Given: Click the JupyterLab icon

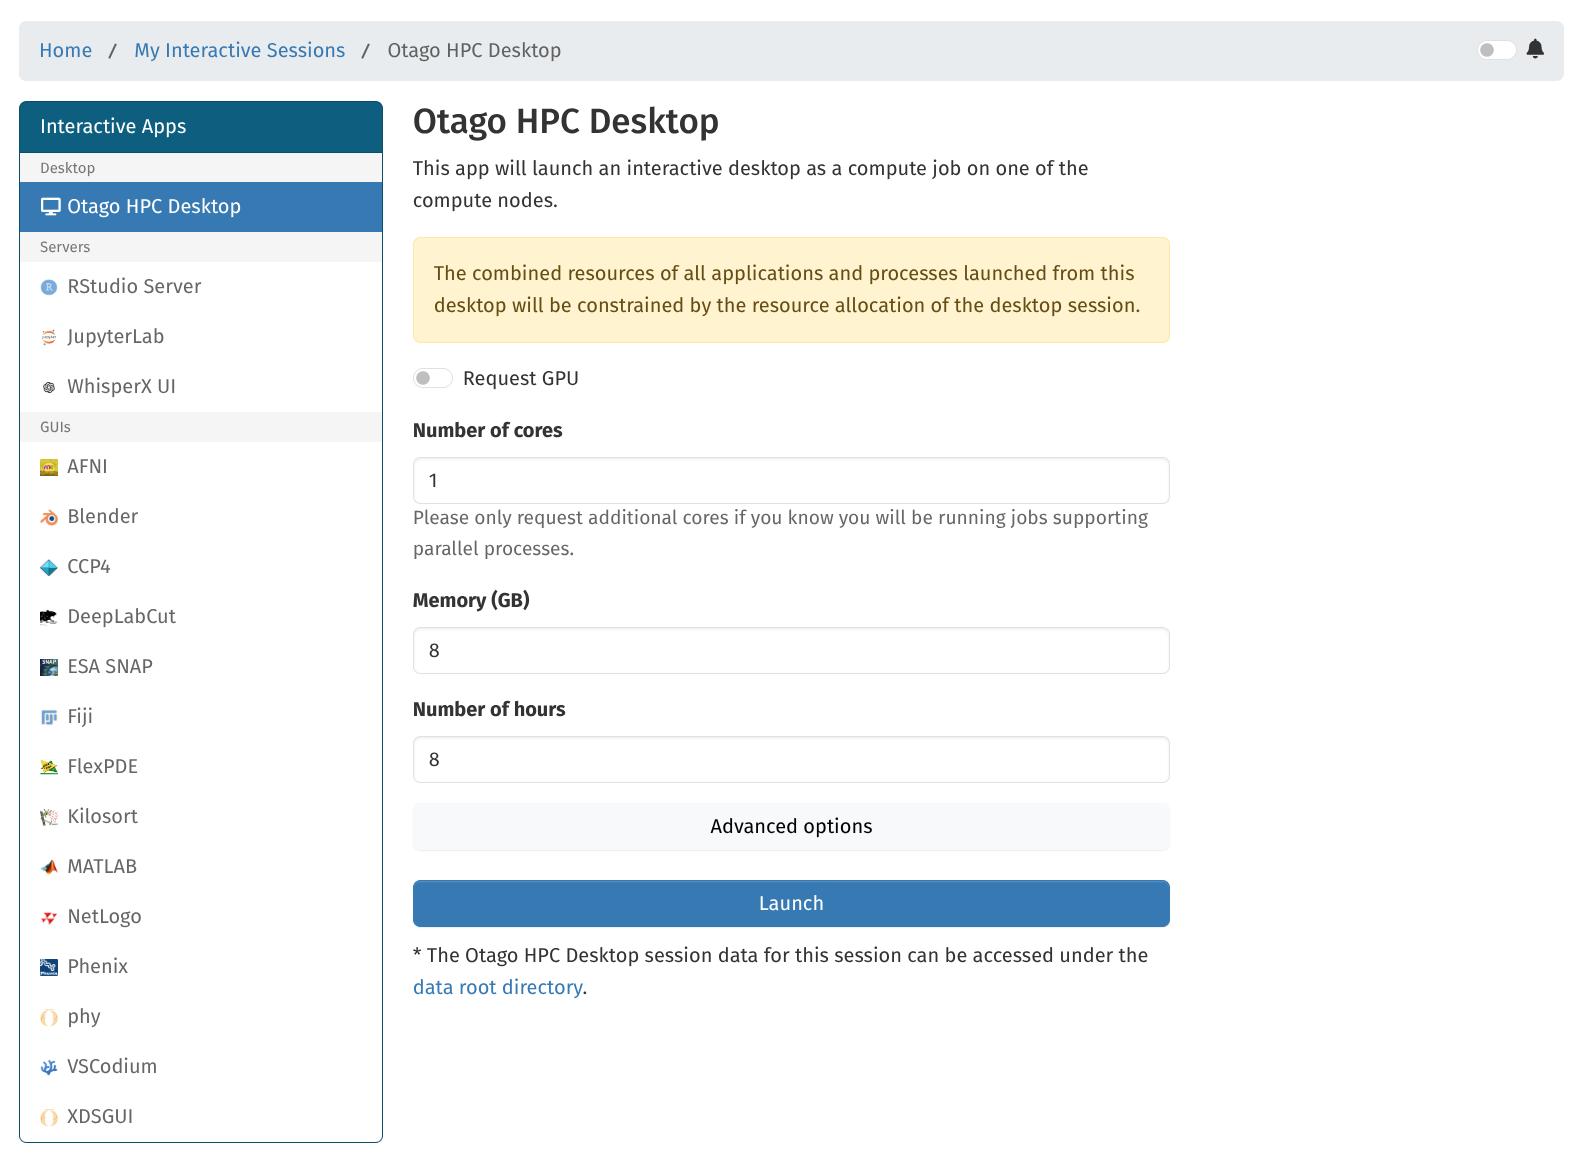Looking at the screenshot, I should click(x=49, y=337).
